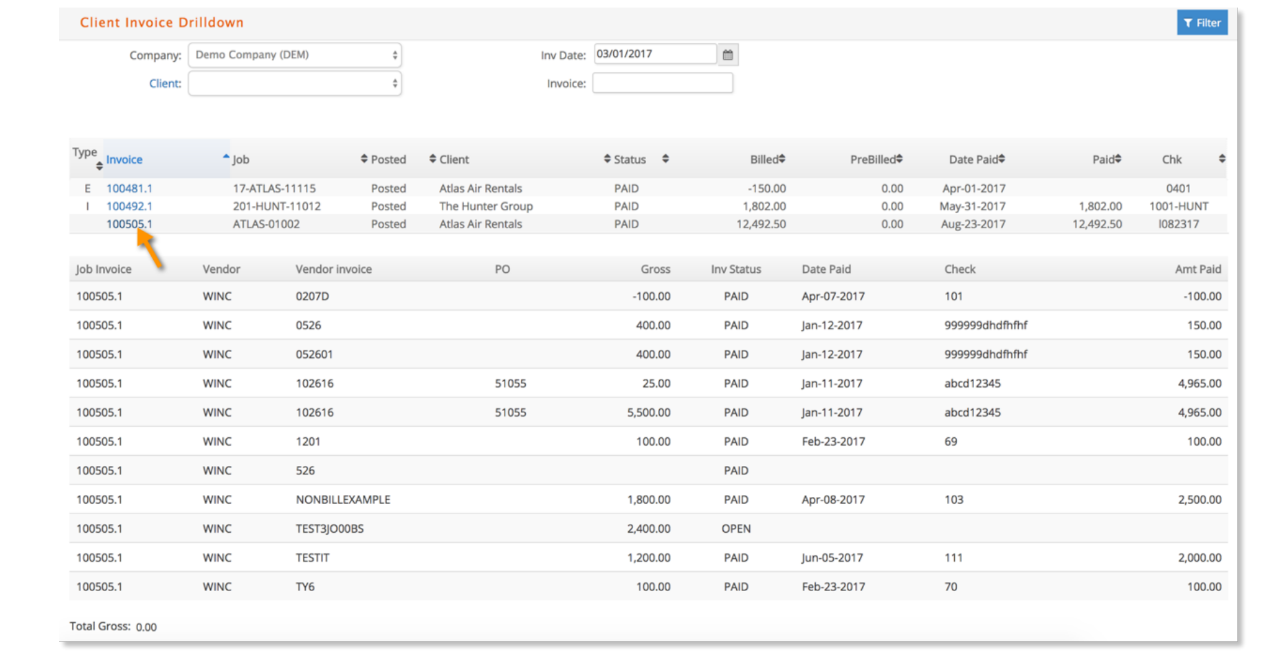This screenshot has width=1275, height=656.
Task: Sort by the Status column header
Action: pos(630,160)
